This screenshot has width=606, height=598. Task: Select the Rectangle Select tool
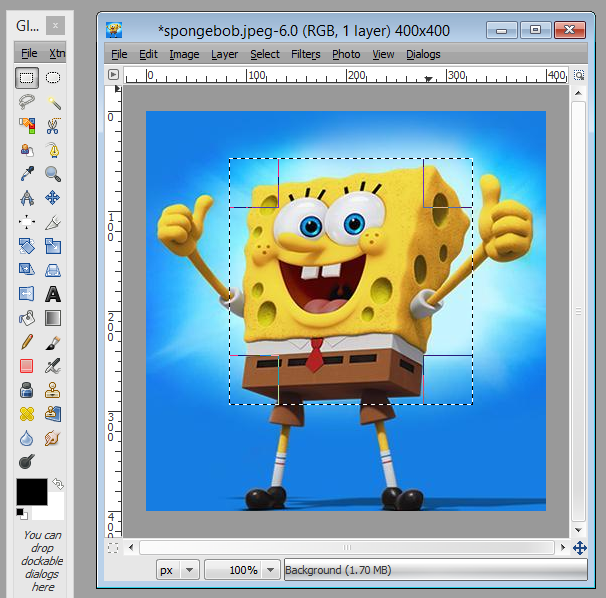click(27, 78)
